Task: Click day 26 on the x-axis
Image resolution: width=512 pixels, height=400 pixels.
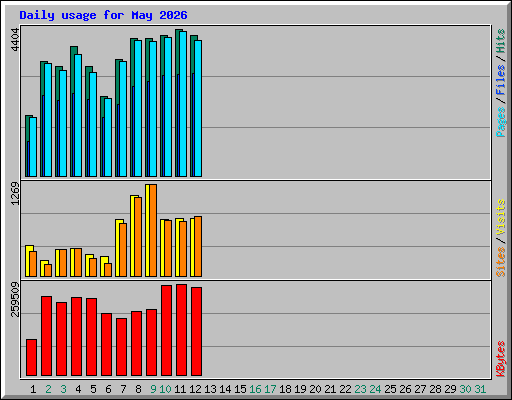Action: pyautogui.click(x=405, y=389)
